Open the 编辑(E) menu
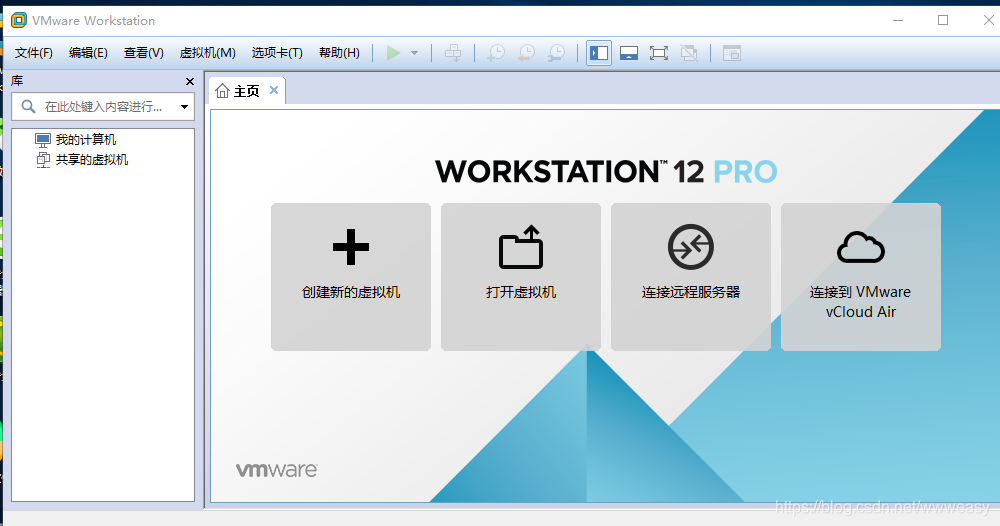Image resolution: width=1000 pixels, height=526 pixels. coord(88,53)
